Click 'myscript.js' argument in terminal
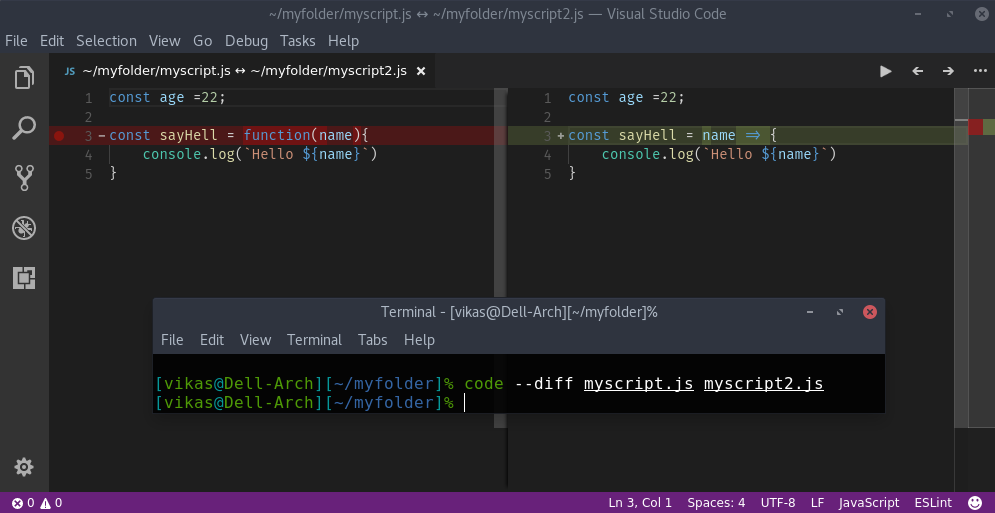 (x=639, y=383)
